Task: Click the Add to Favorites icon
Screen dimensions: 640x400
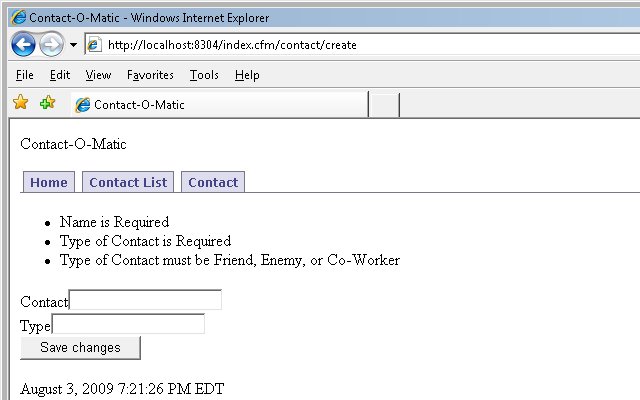Action: (47, 102)
